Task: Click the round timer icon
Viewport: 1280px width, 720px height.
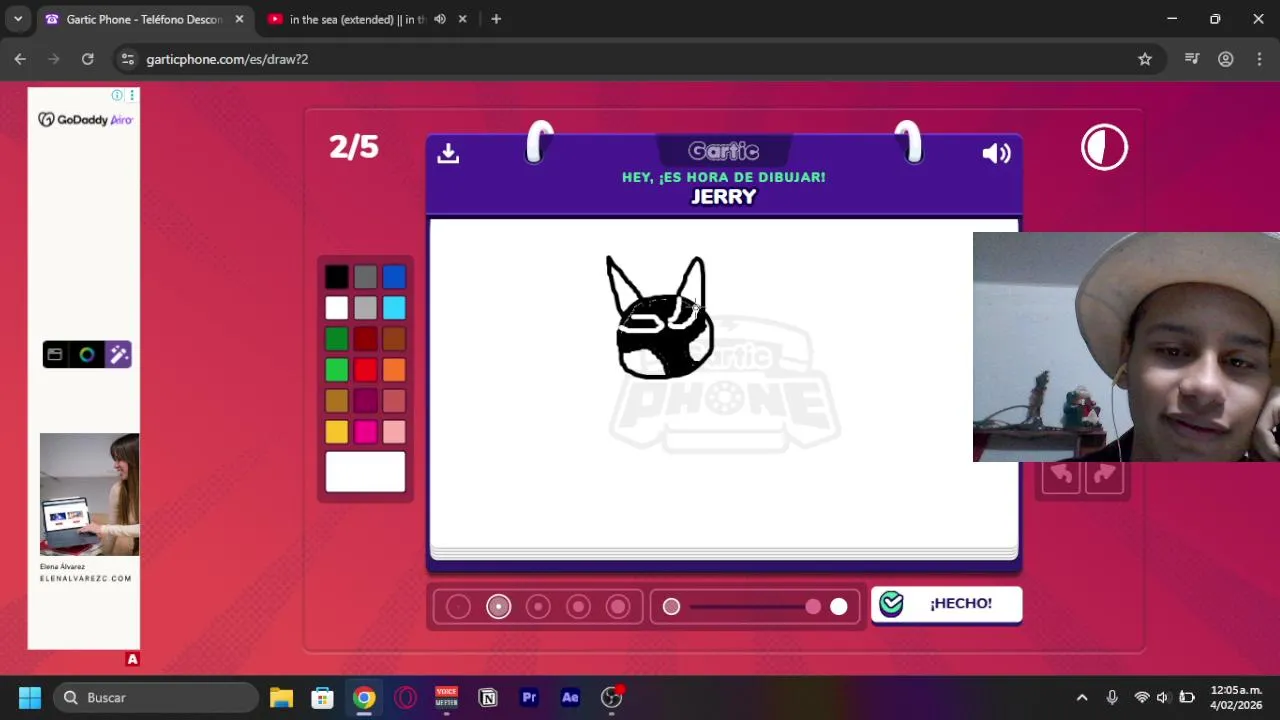Action: [x=1104, y=148]
